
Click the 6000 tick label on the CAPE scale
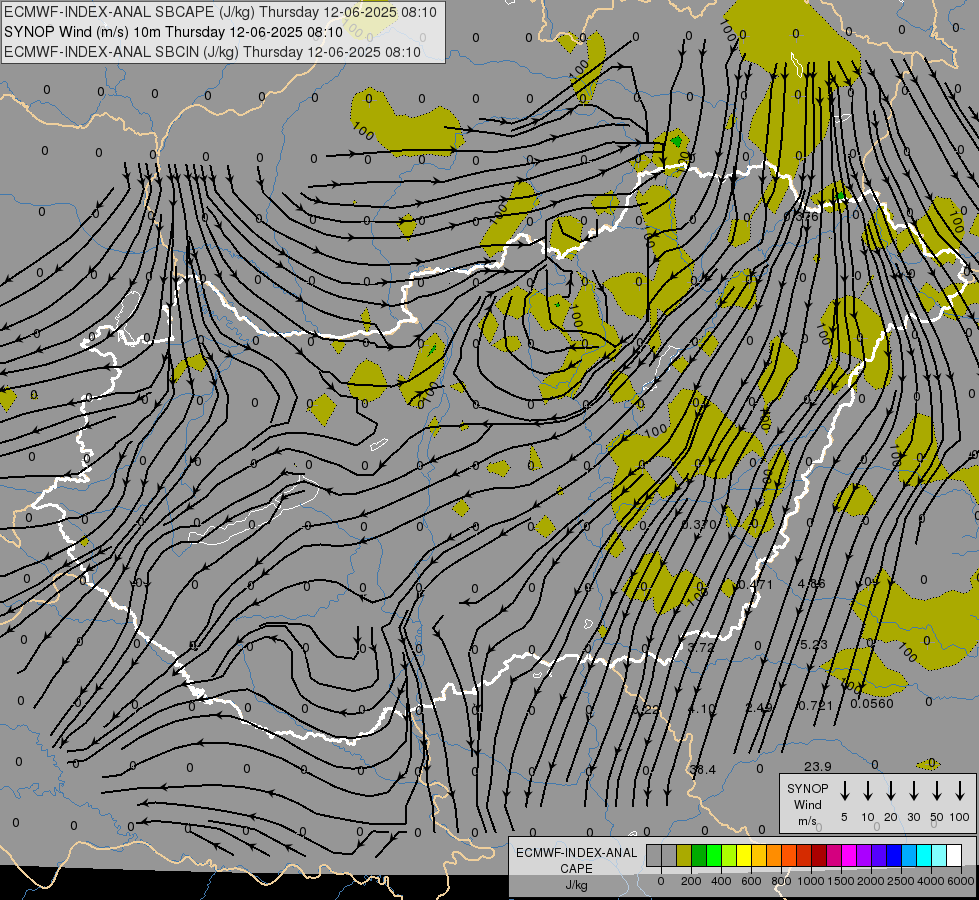coord(960,881)
